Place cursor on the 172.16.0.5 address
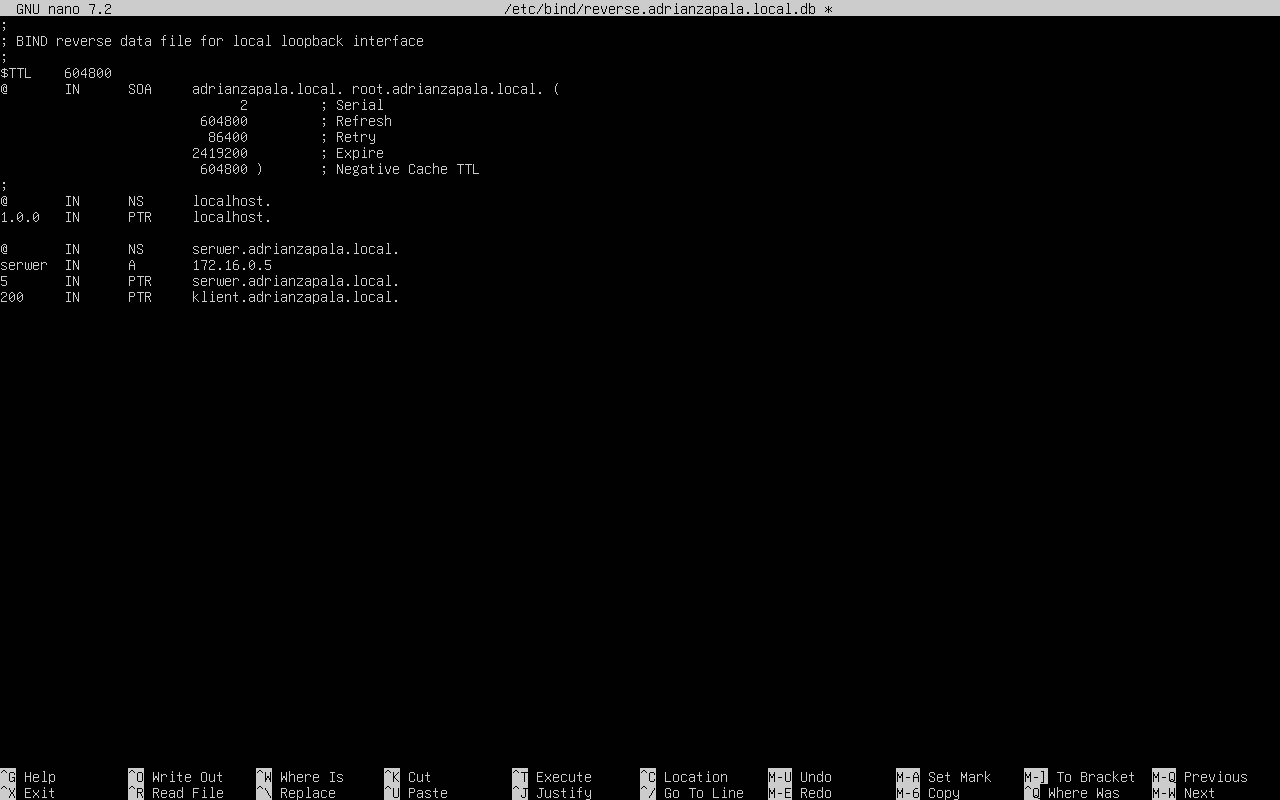Screen dimensions: 1280x800 (232, 265)
